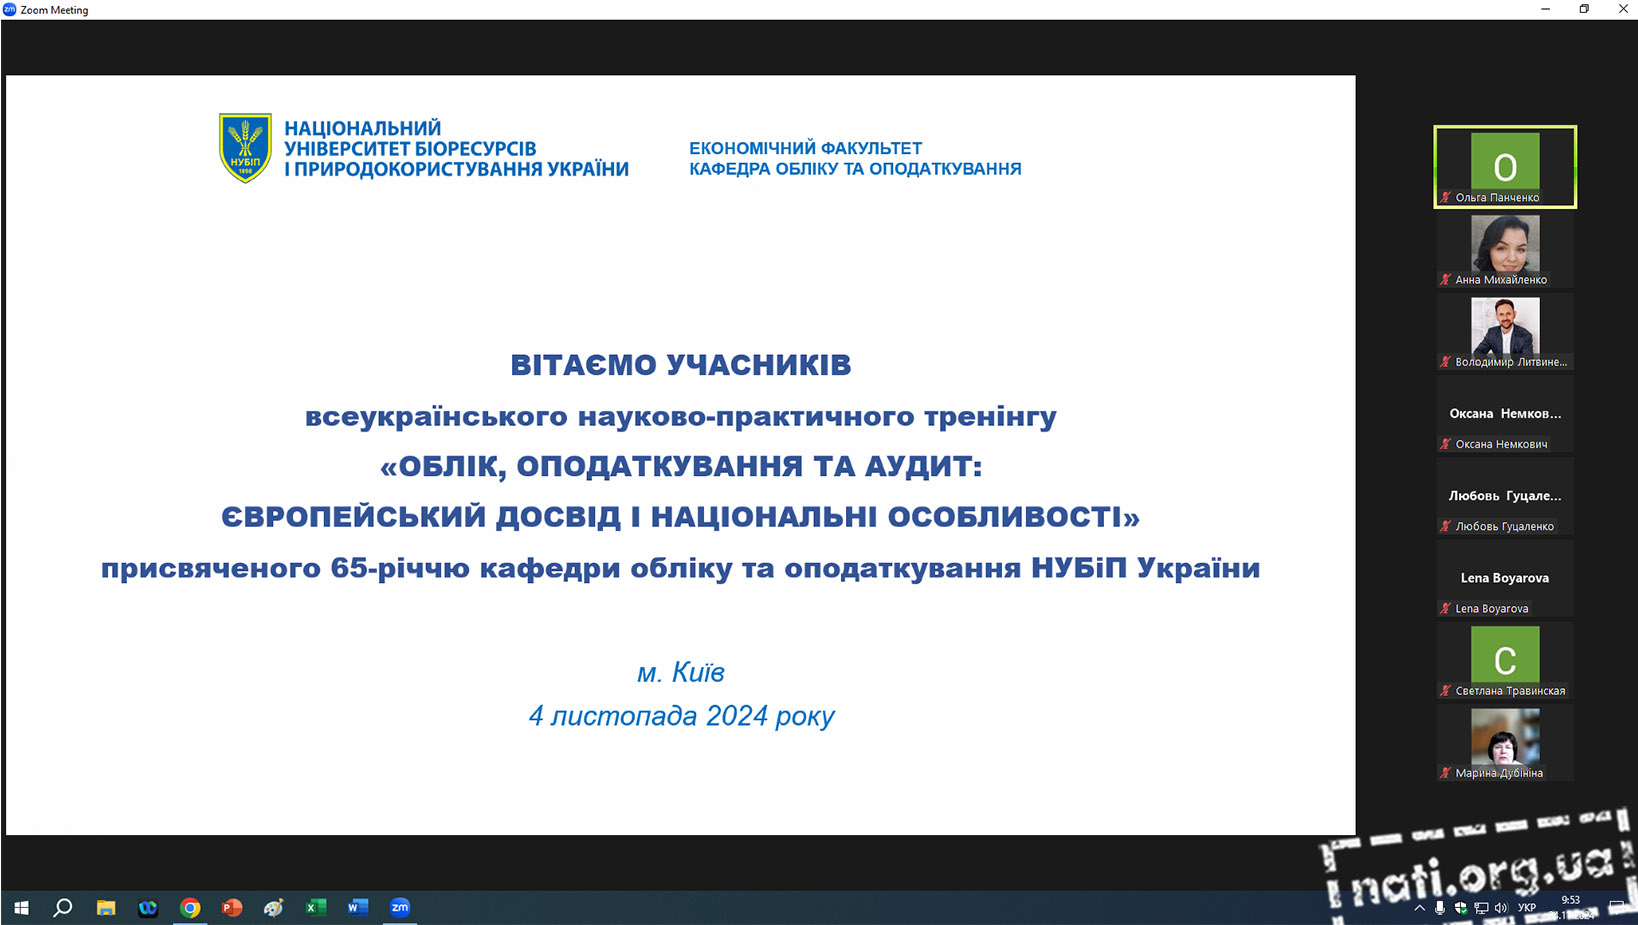Switch to PowerPoint in taskbar
Viewport: 1638px width, 925px height.
coord(232,908)
